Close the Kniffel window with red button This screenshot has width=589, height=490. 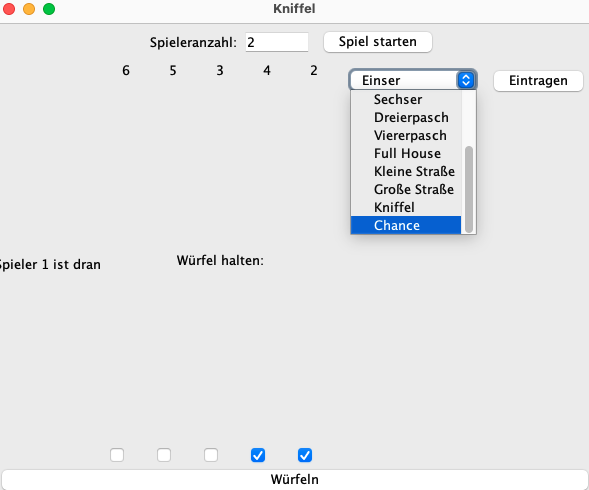9,9
